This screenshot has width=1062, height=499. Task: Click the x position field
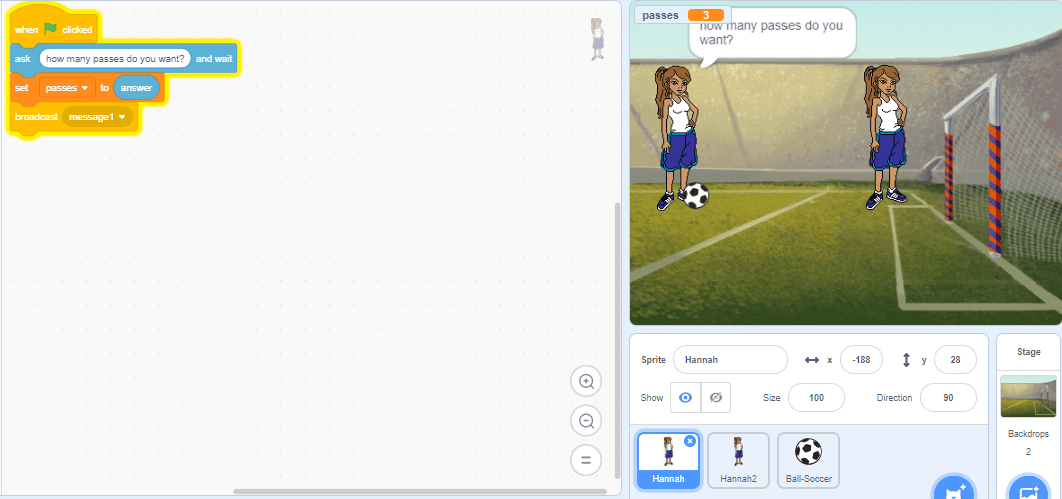click(x=860, y=359)
